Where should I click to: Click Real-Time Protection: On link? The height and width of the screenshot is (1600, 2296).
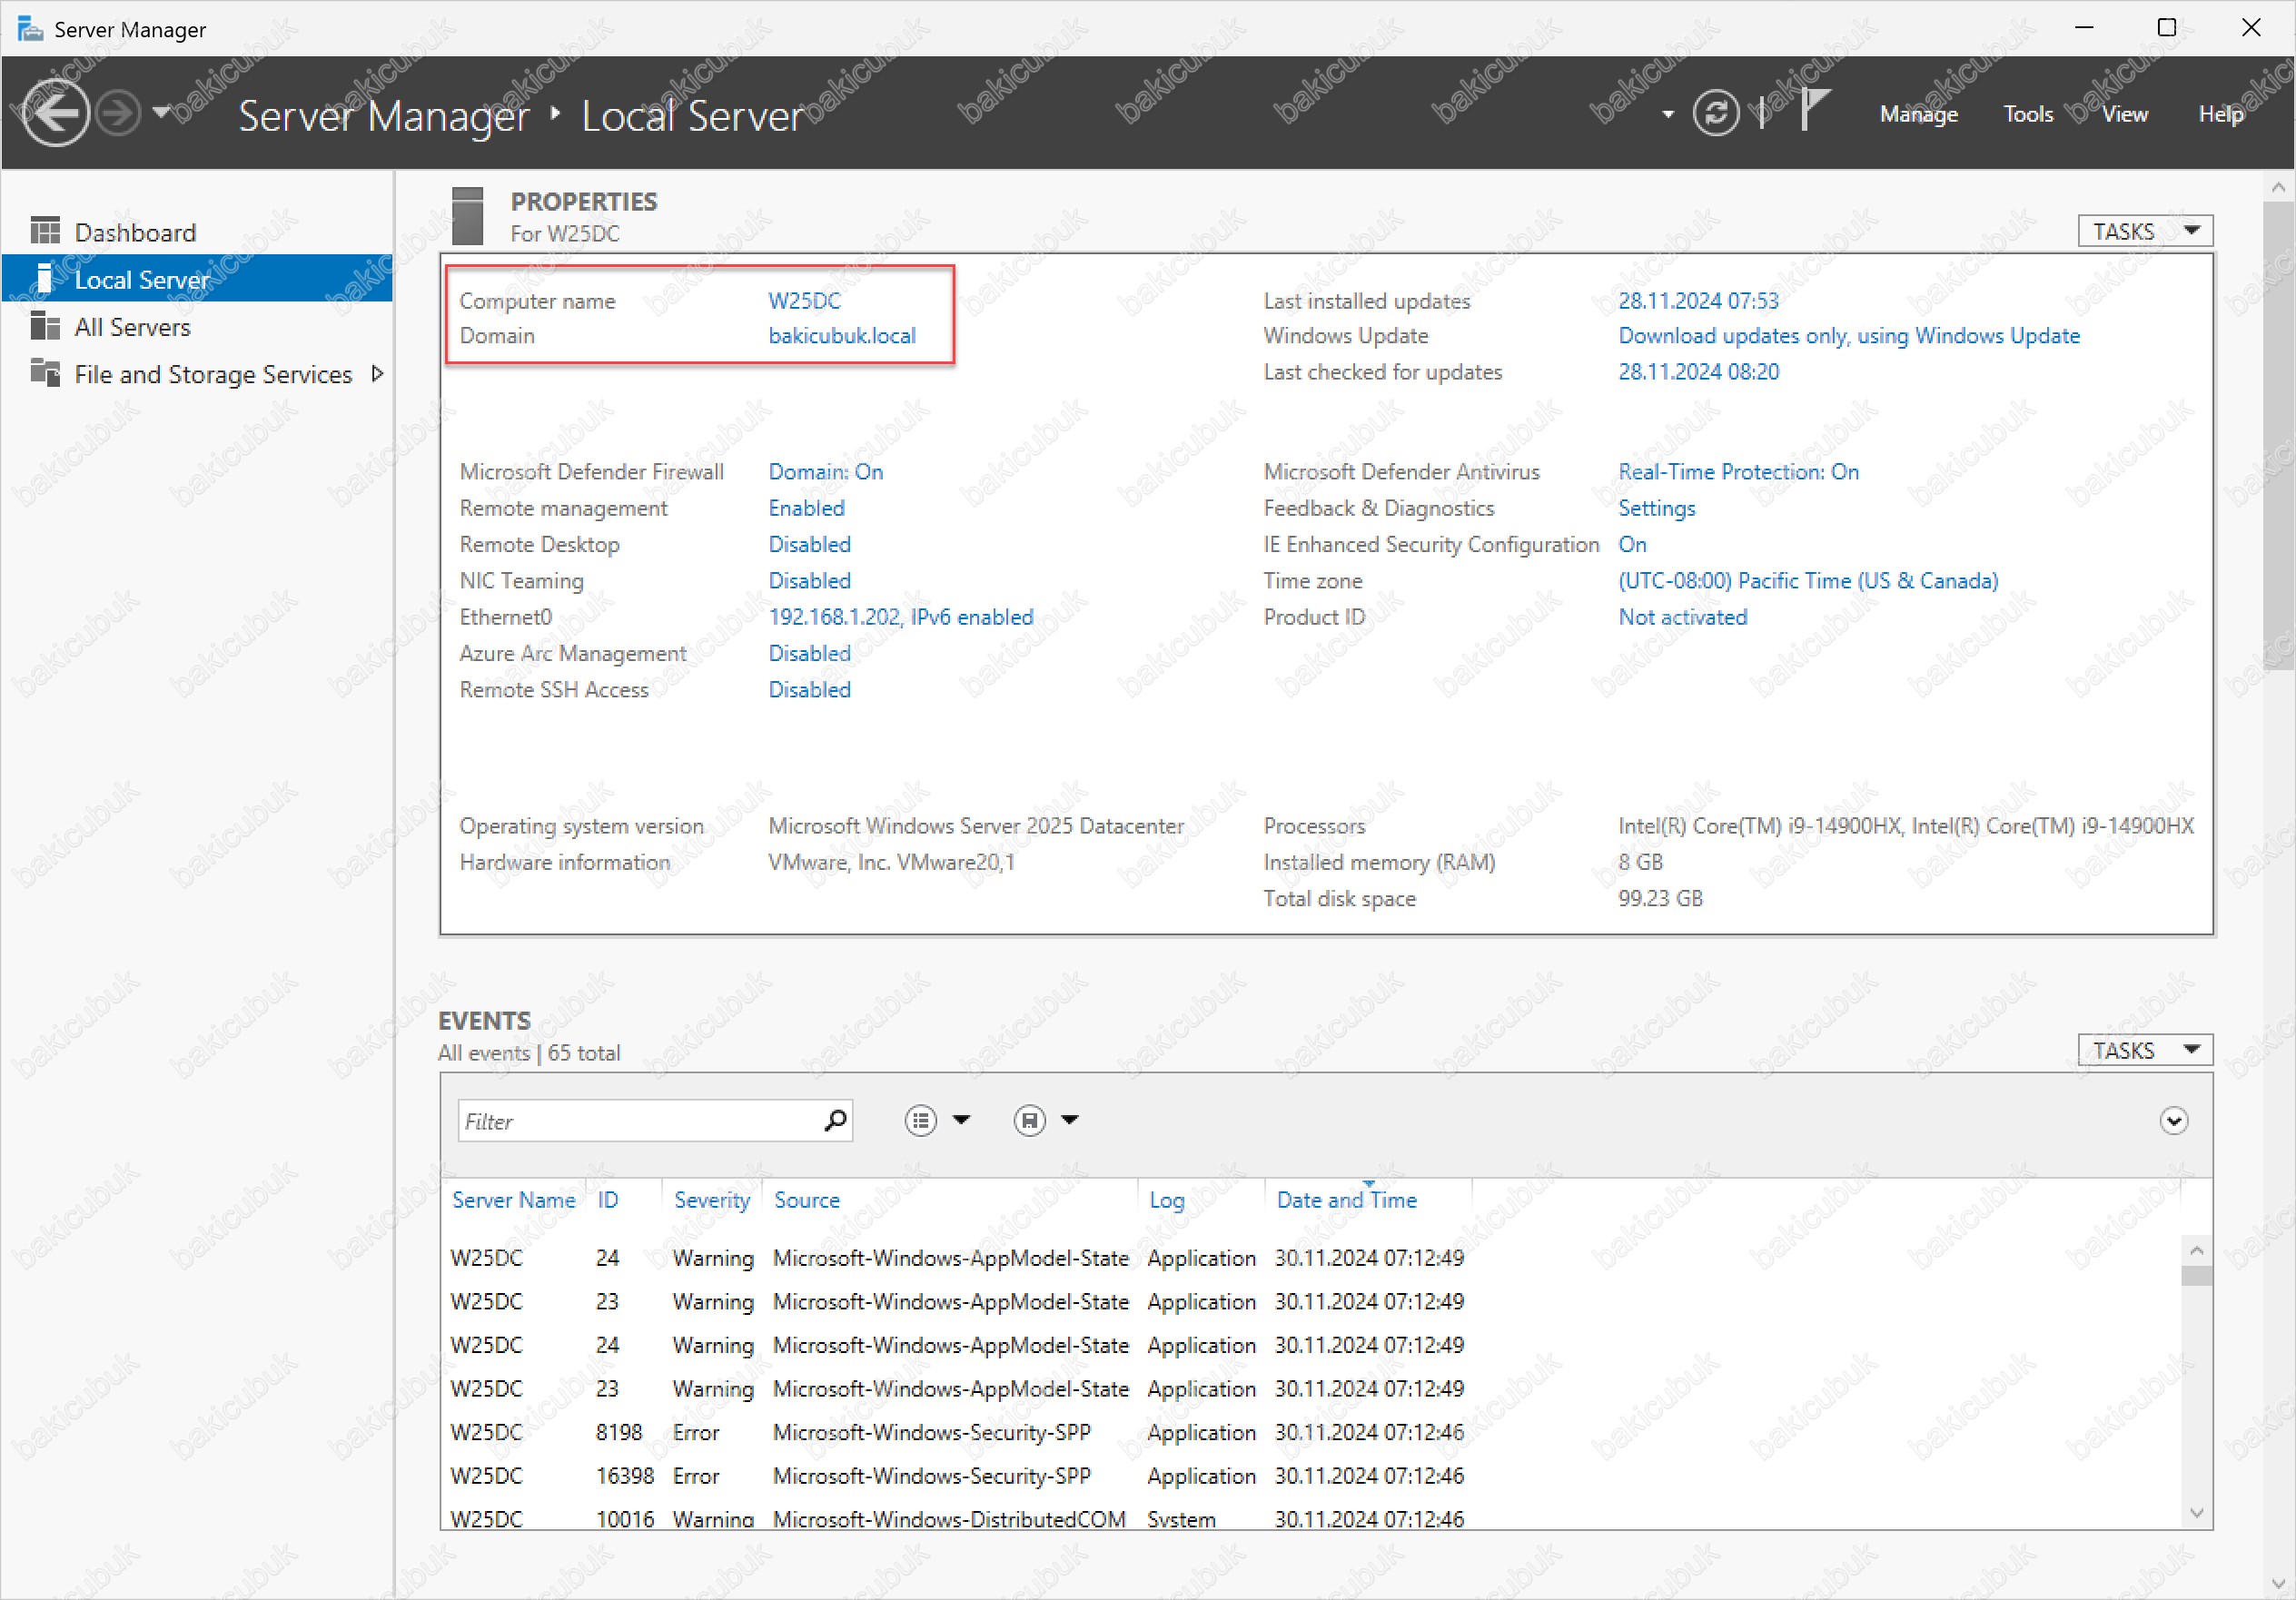pyautogui.click(x=1738, y=472)
